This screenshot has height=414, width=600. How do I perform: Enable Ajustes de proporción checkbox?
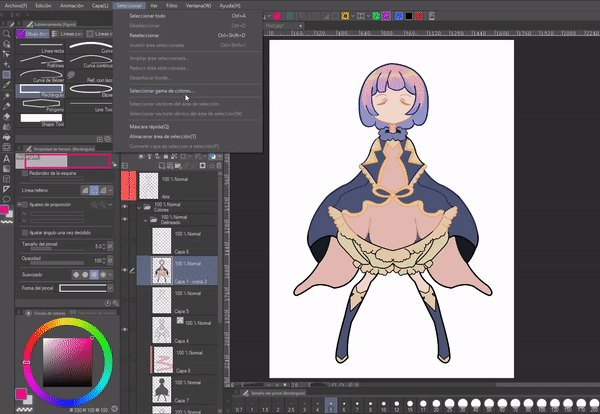pos(25,205)
